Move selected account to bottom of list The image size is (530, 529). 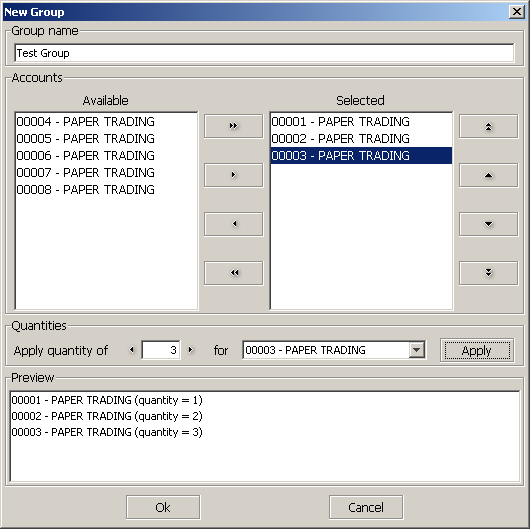tap(488, 273)
